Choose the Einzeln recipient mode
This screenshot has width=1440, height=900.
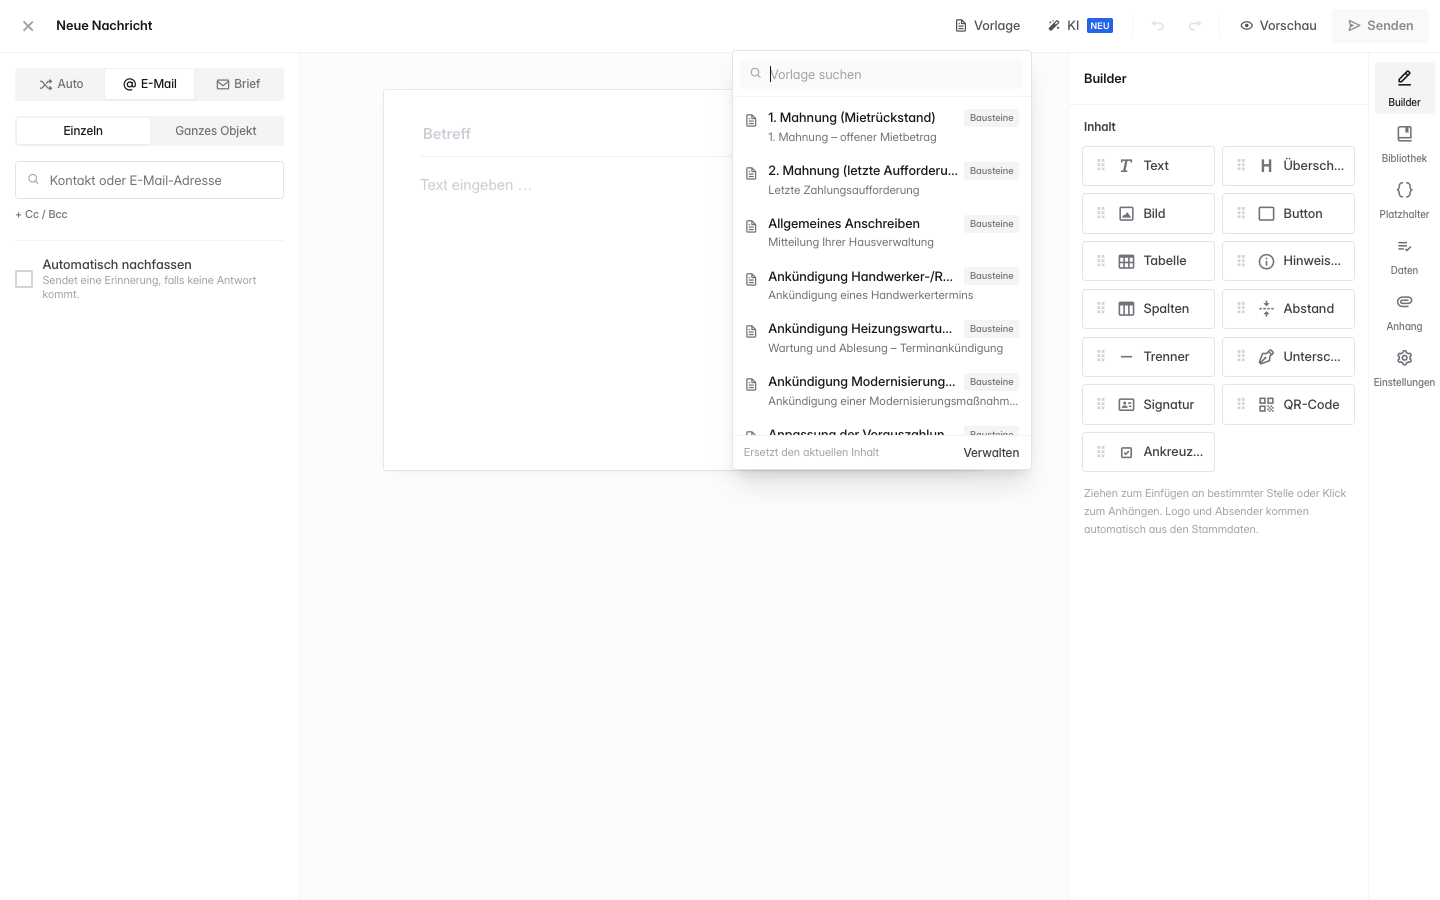[x=83, y=131]
